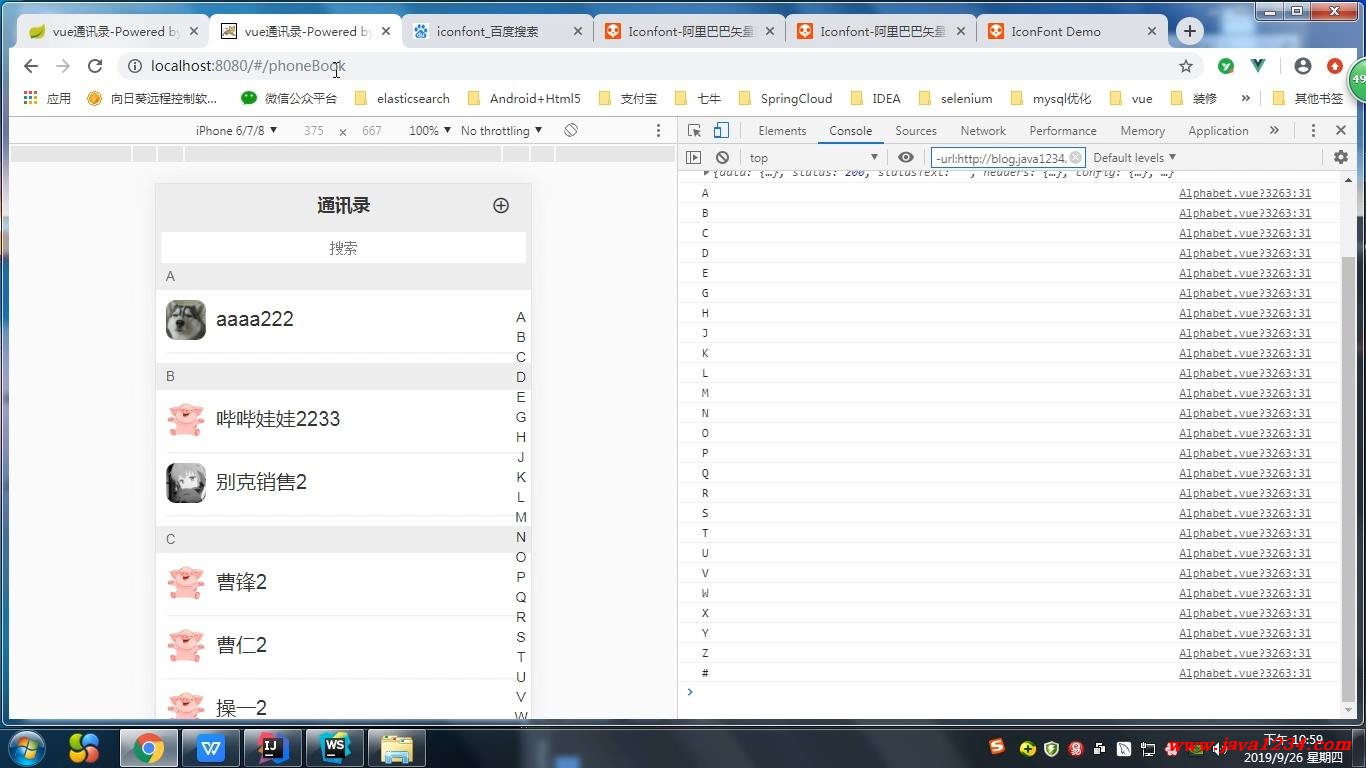This screenshot has height=768, width=1366.
Task: Select contact 曹仁2
Action: point(343,646)
